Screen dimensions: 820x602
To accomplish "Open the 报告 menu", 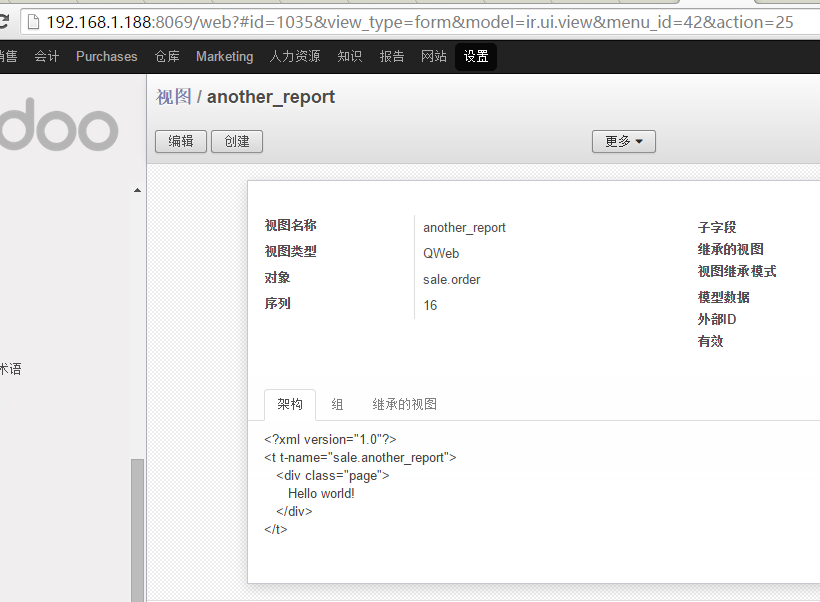I will [392, 57].
